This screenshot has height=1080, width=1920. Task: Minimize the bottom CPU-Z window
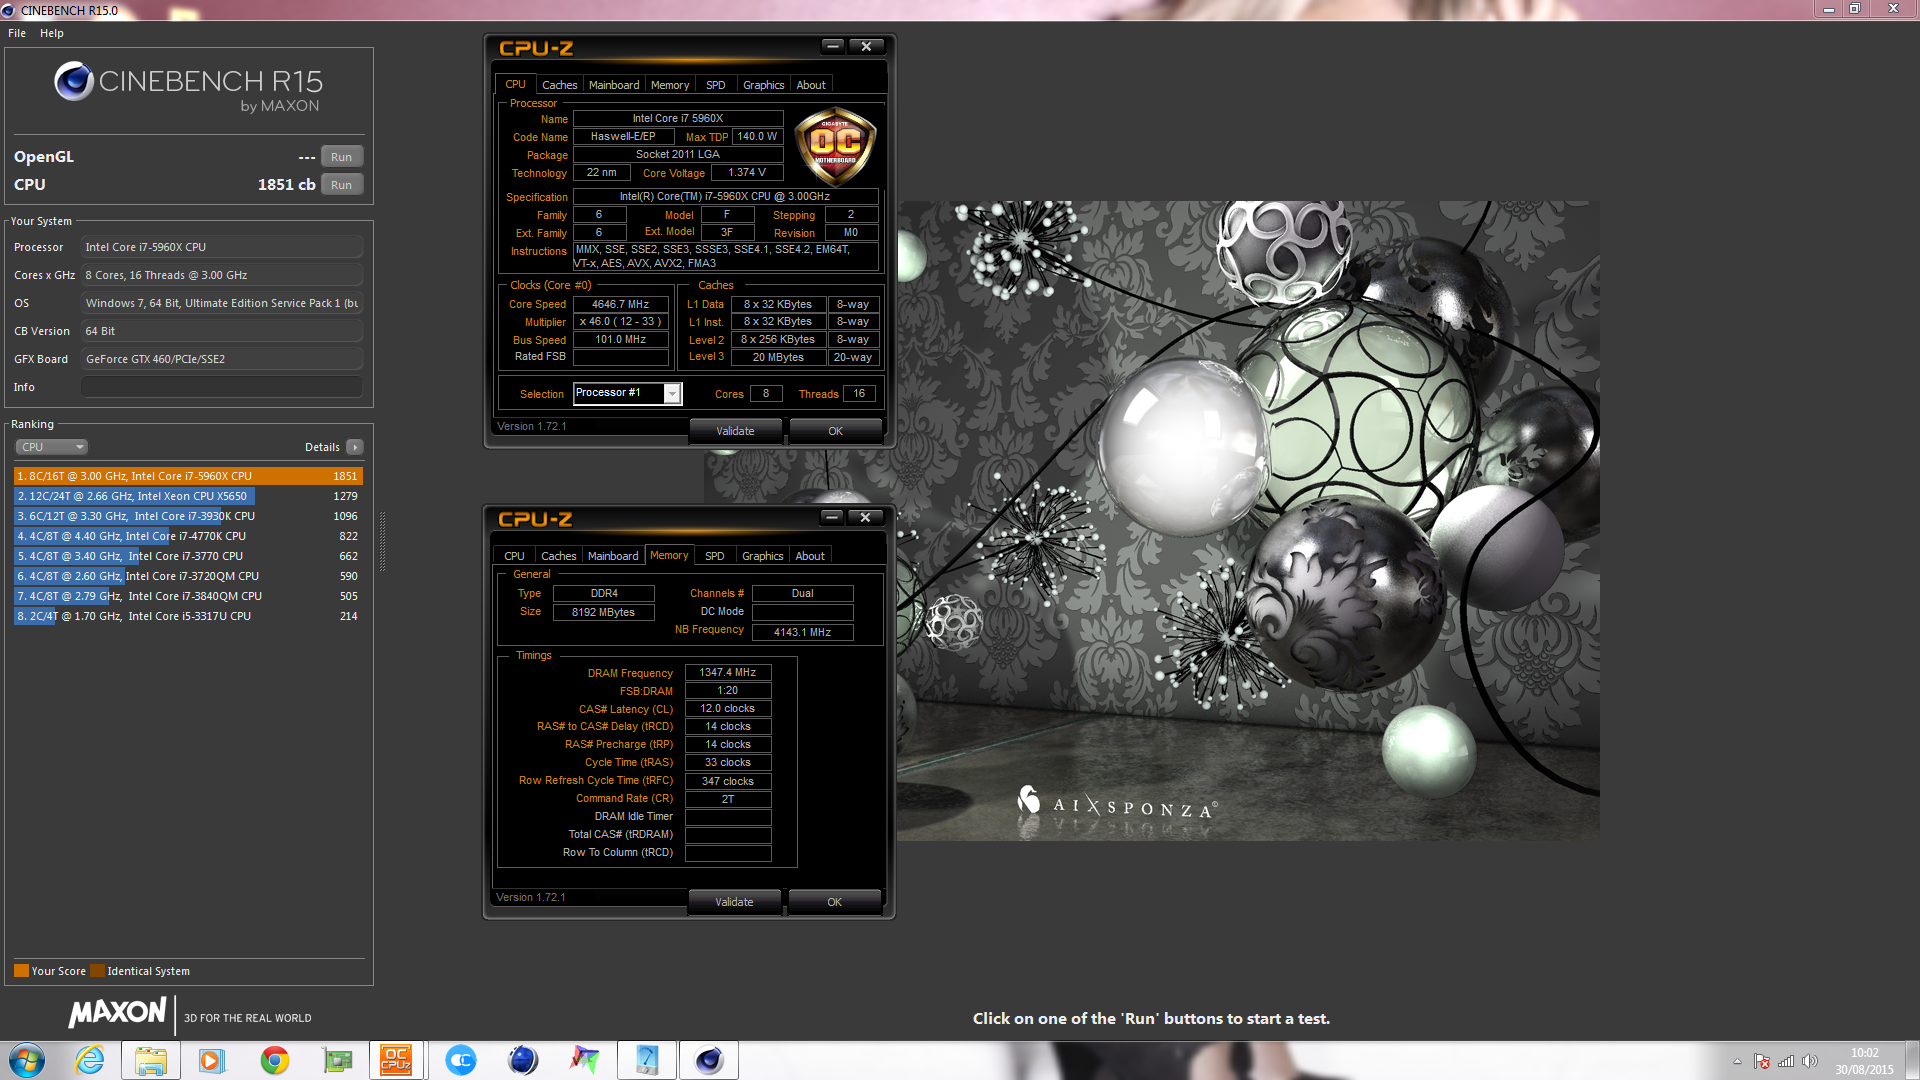tap(832, 517)
